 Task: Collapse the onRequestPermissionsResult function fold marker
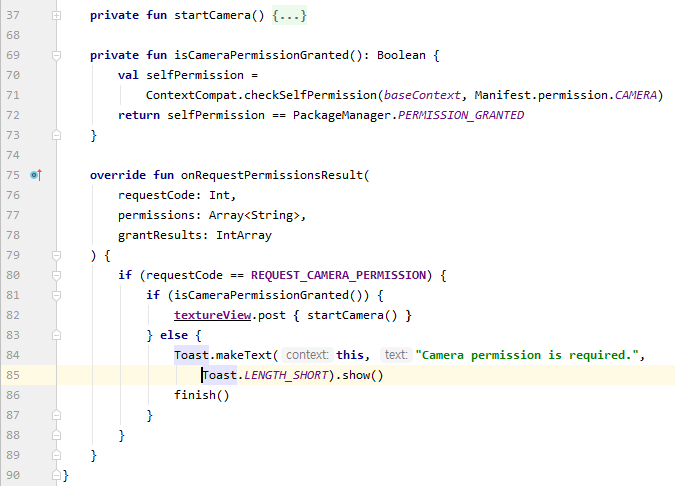coord(57,175)
